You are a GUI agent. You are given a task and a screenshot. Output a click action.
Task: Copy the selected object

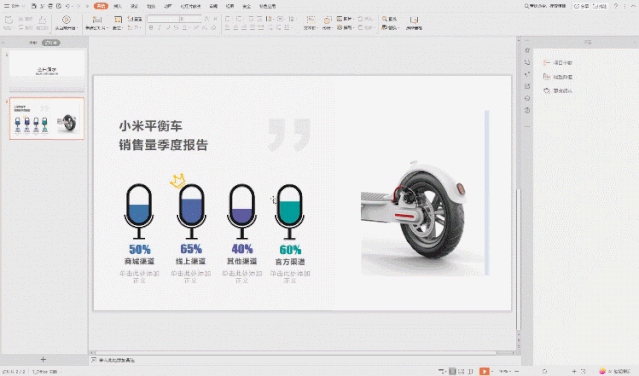coord(25,28)
